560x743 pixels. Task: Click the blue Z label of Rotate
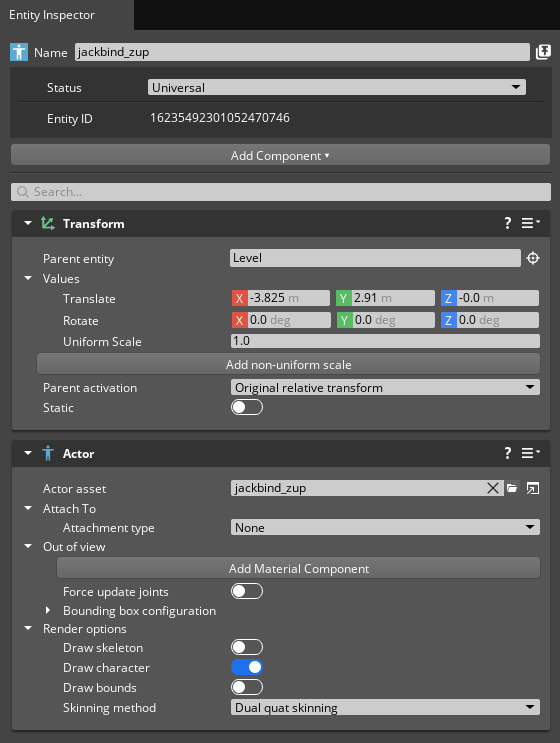pyautogui.click(x=448, y=320)
